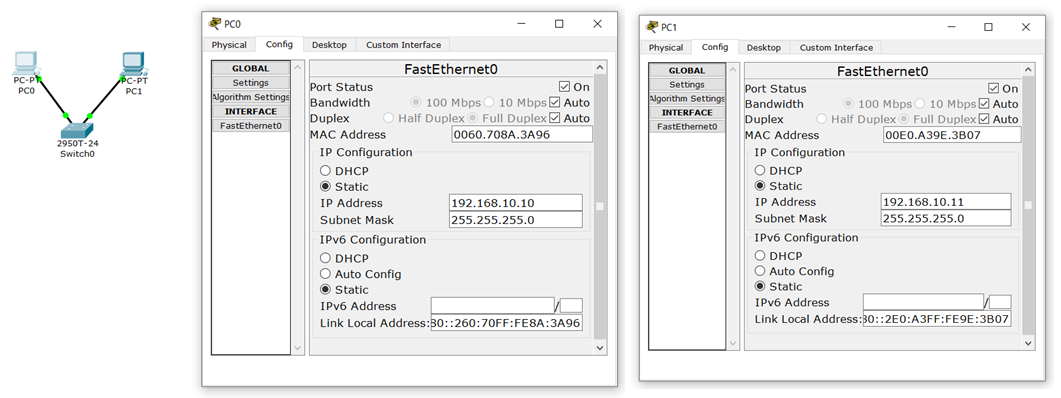Viewport: 1061px width, 398px height.
Task: Click the PC0 IP Address field
Action: (x=516, y=203)
